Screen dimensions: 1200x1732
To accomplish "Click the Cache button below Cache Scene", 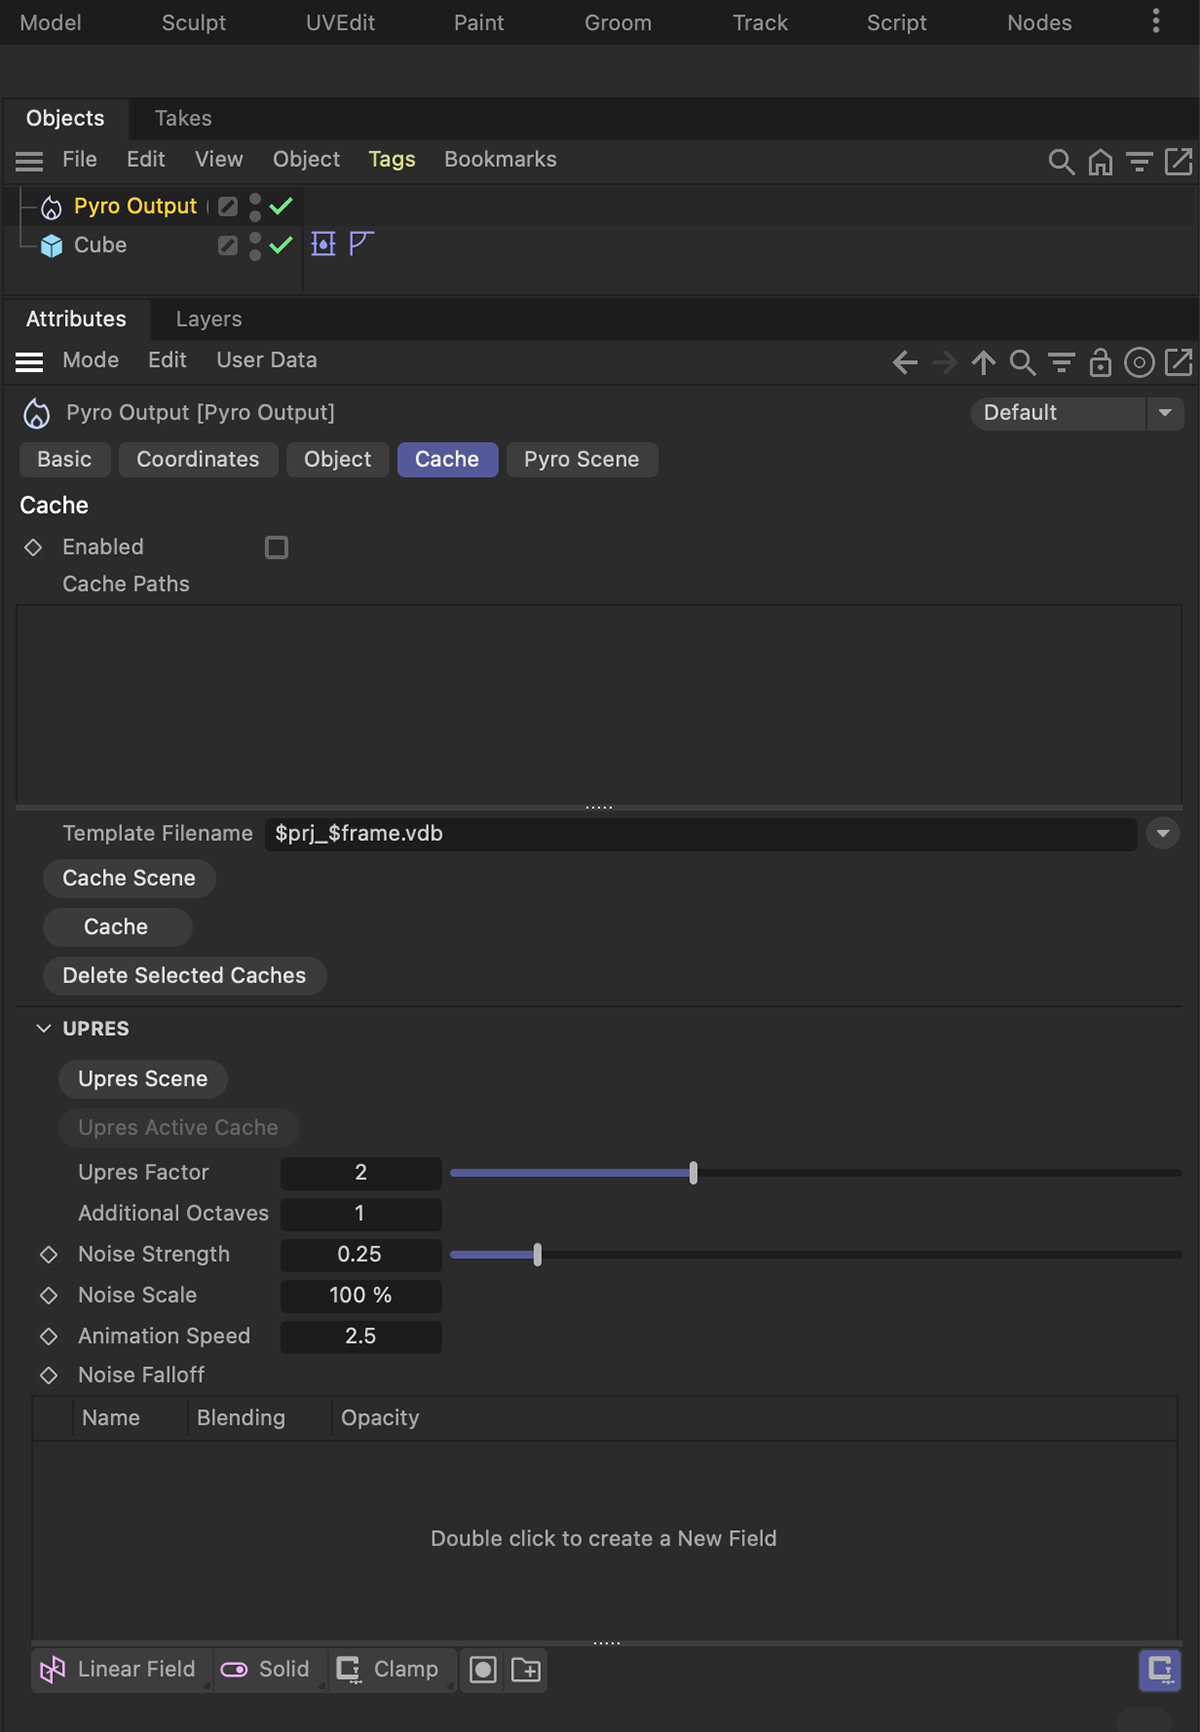I will click(x=117, y=927).
